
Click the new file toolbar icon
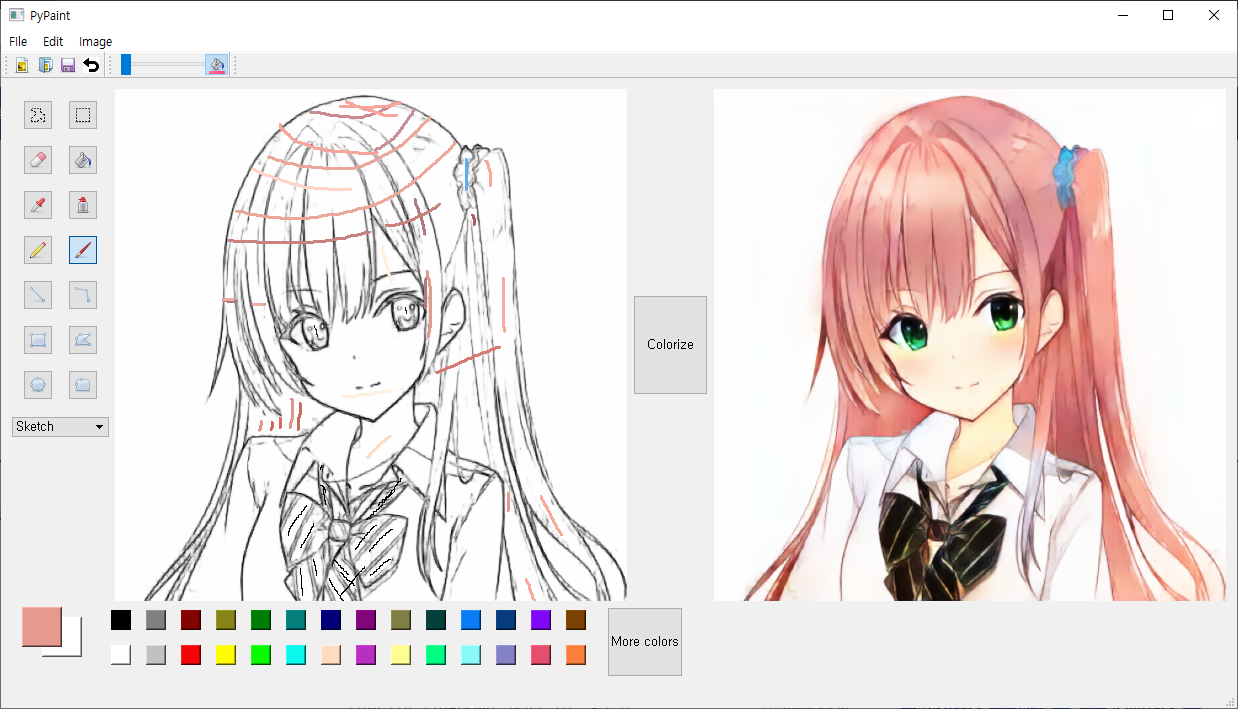(21, 65)
